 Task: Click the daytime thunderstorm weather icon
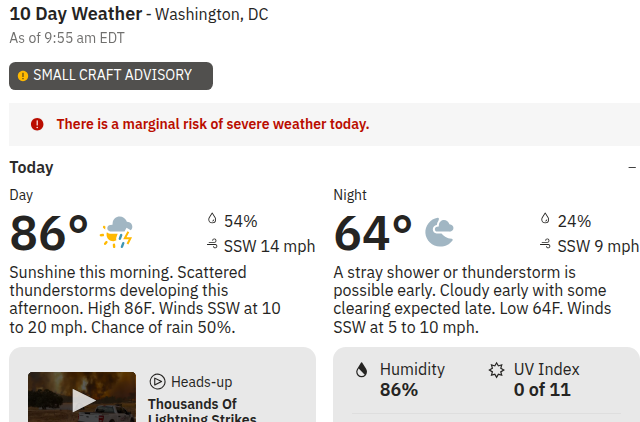click(x=116, y=232)
